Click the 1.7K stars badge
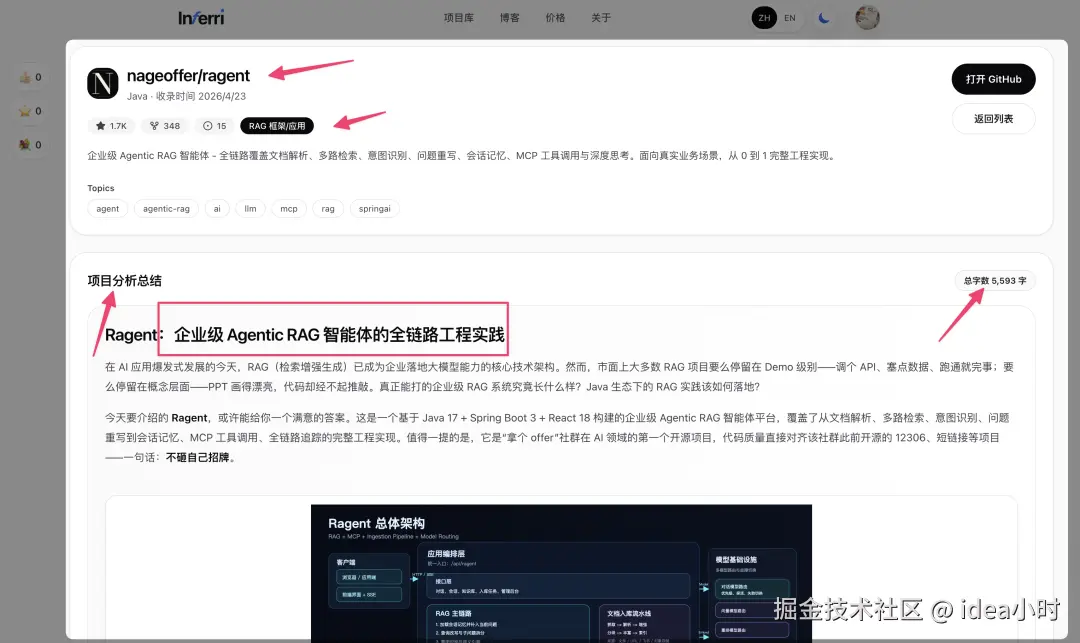The image size is (1080, 643). coord(111,126)
